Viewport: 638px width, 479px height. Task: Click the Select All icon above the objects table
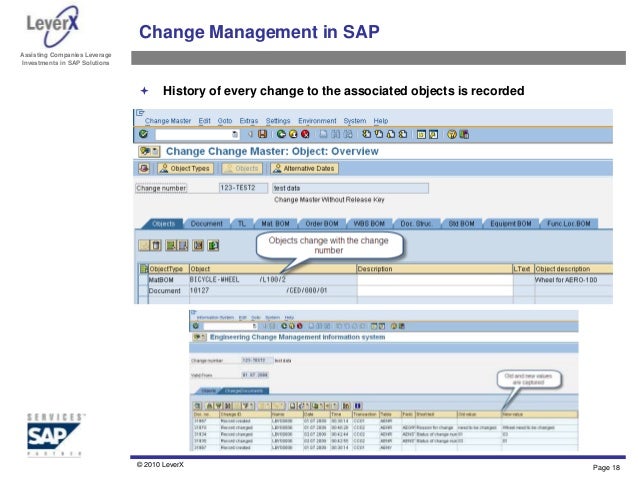coord(172,245)
